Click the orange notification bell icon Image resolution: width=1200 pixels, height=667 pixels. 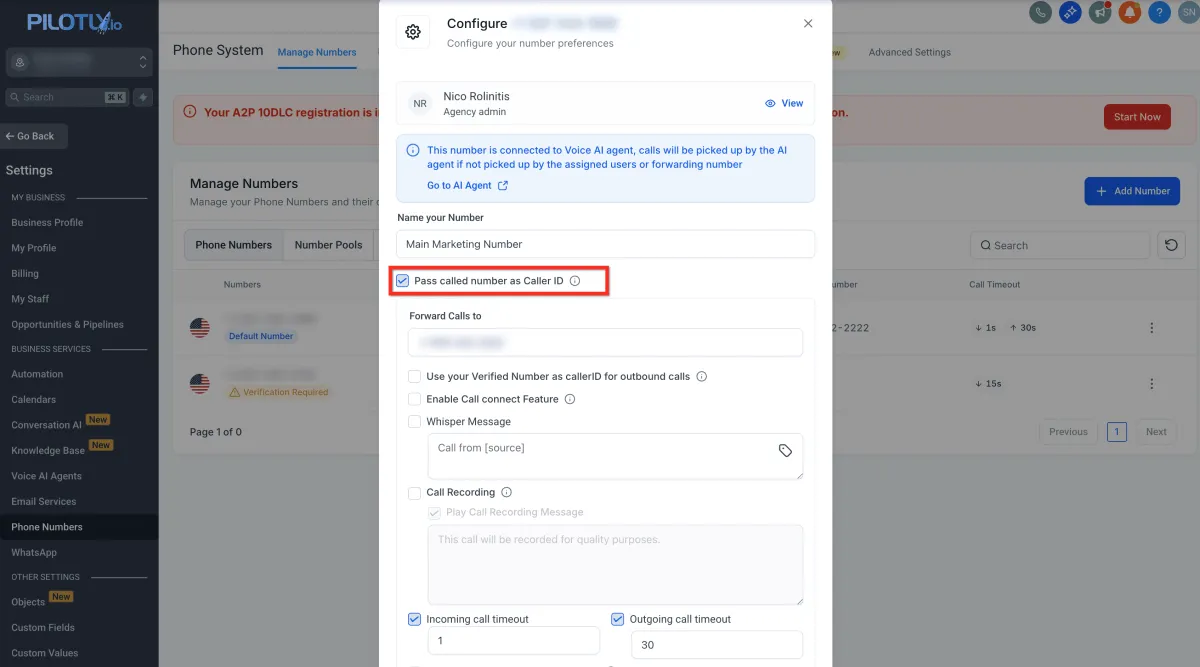[1130, 13]
